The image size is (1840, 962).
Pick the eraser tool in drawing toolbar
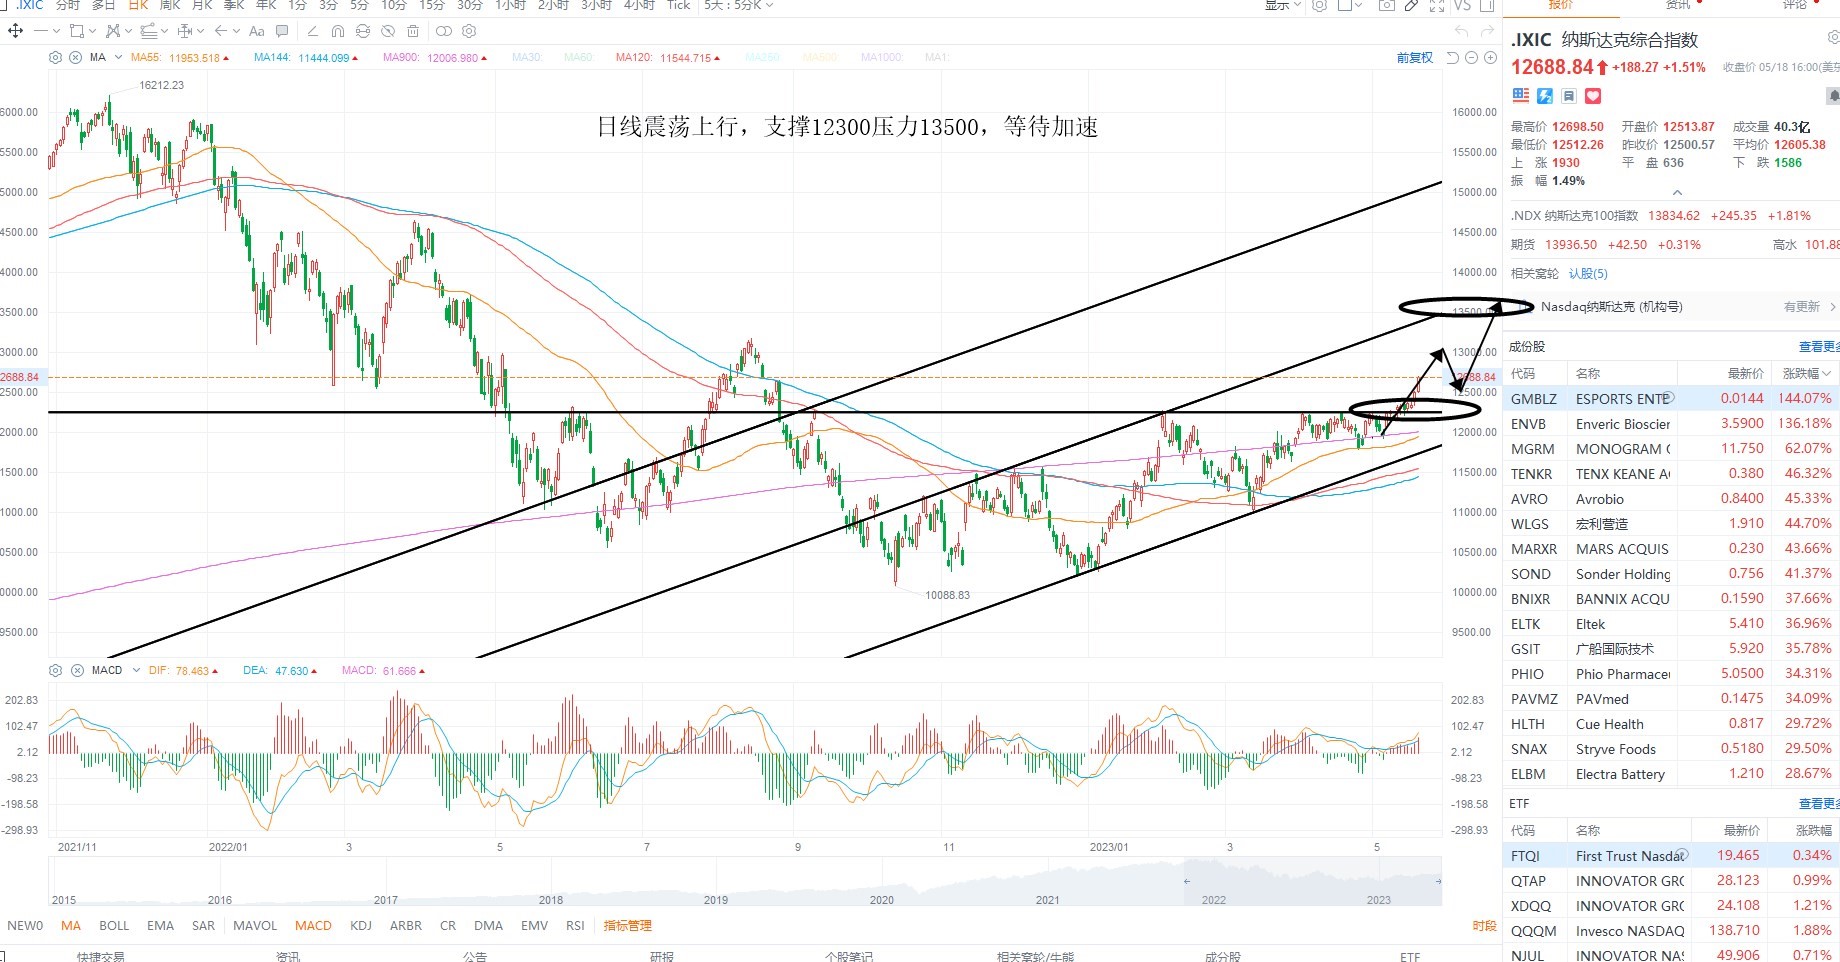314,31
